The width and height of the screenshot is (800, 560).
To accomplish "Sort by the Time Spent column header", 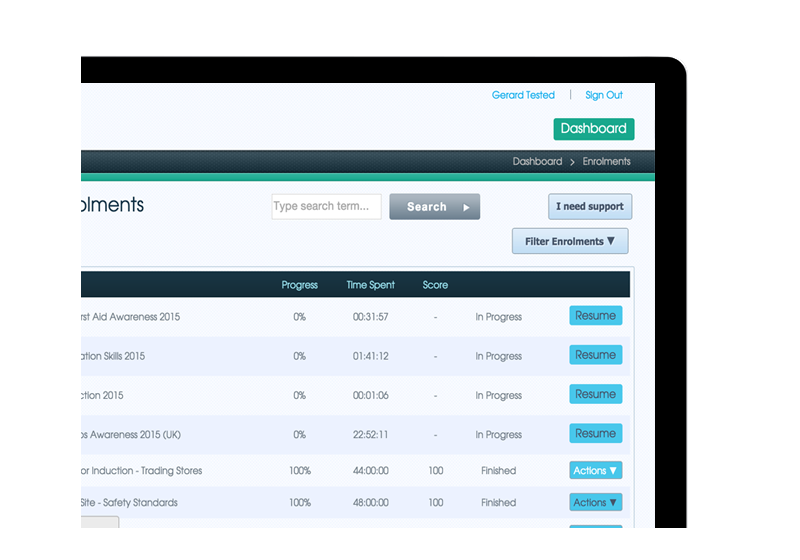I will coord(370,285).
